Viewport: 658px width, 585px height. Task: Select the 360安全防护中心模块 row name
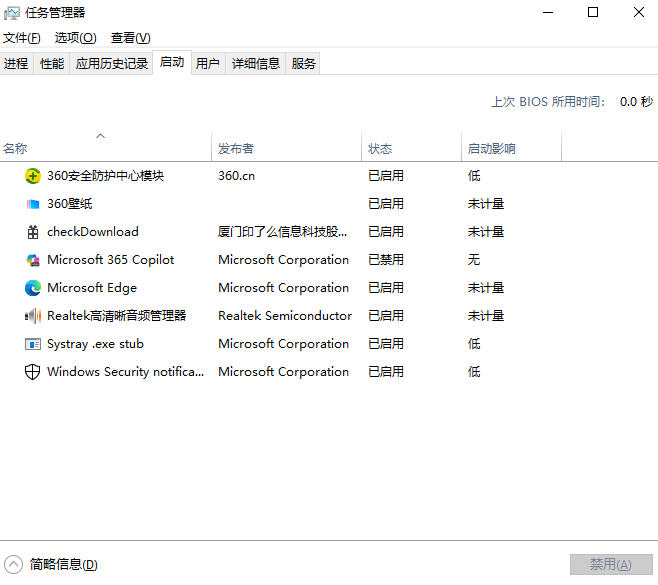pyautogui.click(x=105, y=176)
